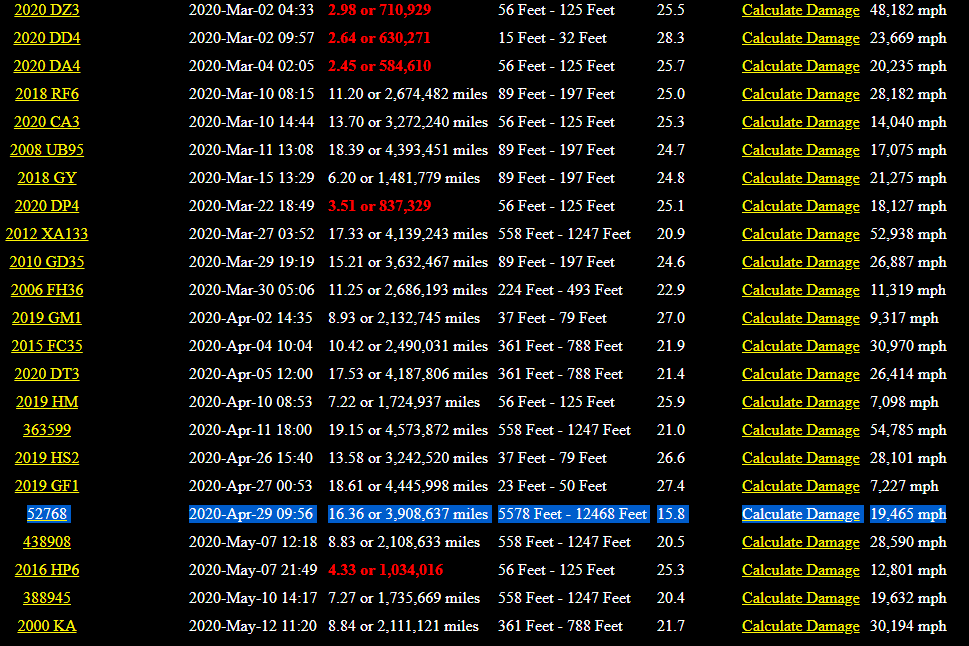
Task: Calculate Damage for highlighted 52768 row
Action: [x=800, y=514]
